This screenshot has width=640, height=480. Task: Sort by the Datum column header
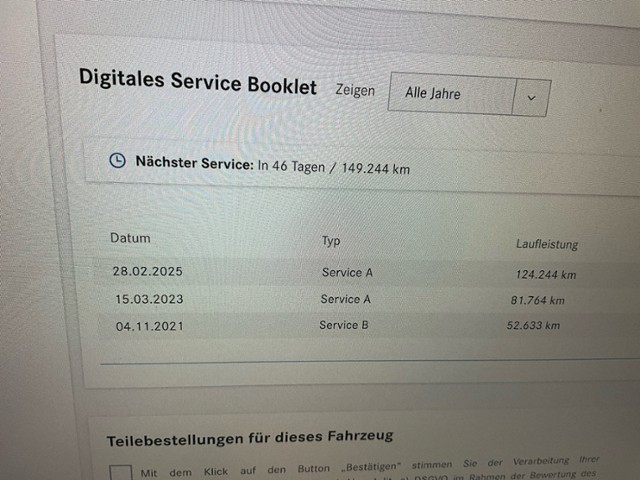coord(130,239)
